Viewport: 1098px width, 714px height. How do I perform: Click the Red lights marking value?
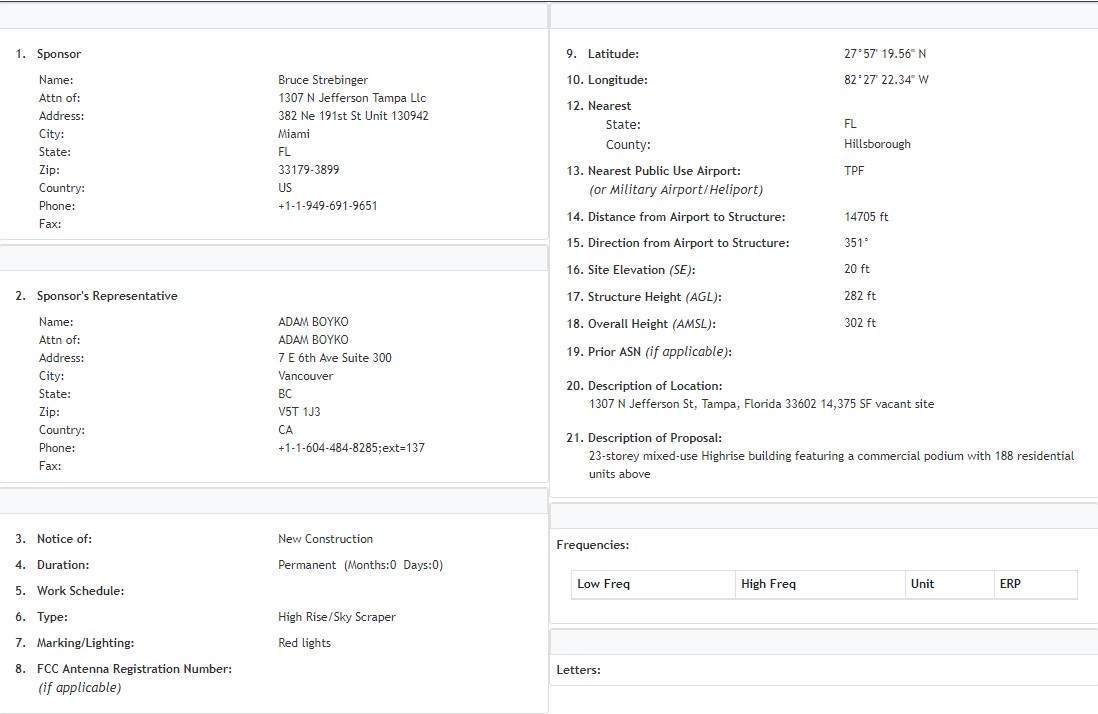point(304,643)
